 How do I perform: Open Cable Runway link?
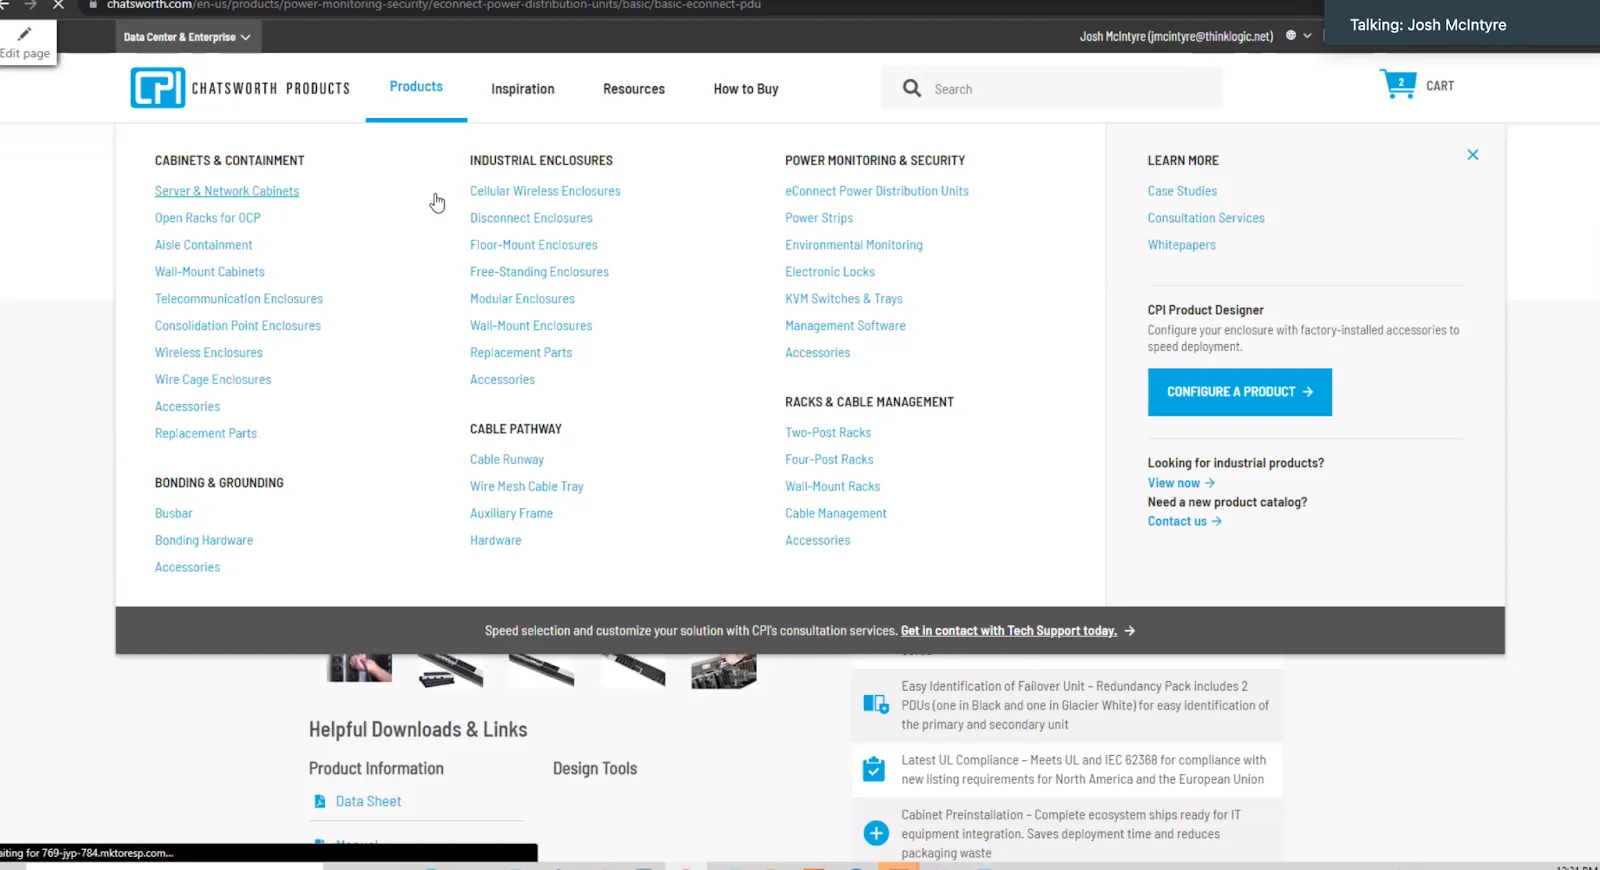(x=507, y=460)
